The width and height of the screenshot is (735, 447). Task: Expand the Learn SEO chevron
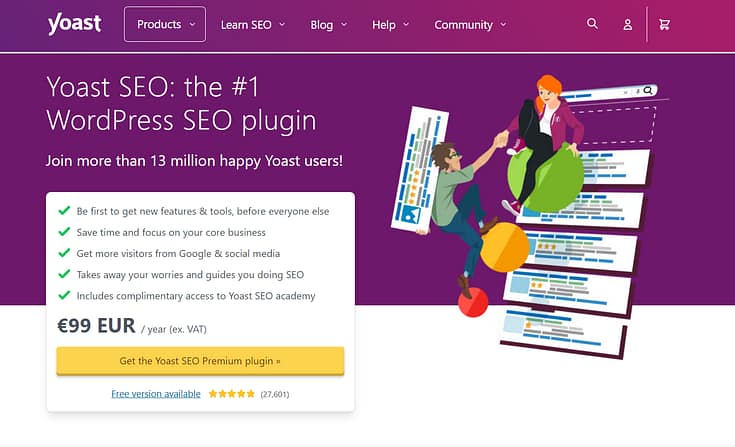[x=282, y=24]
